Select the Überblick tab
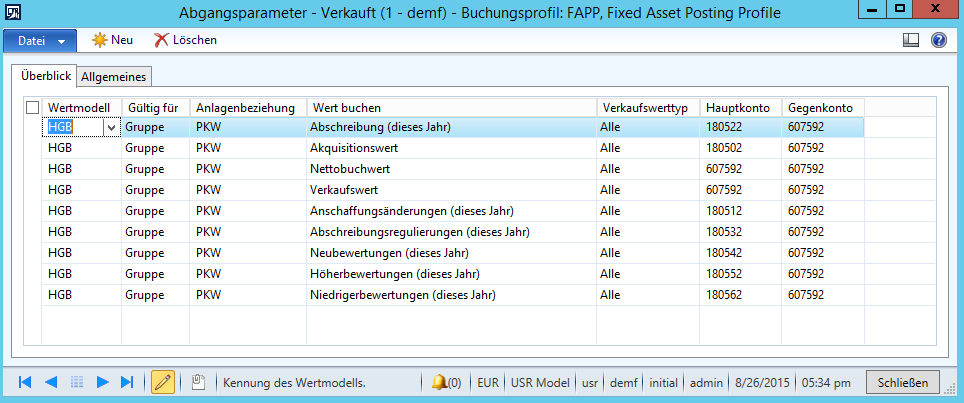 [45, 76]
